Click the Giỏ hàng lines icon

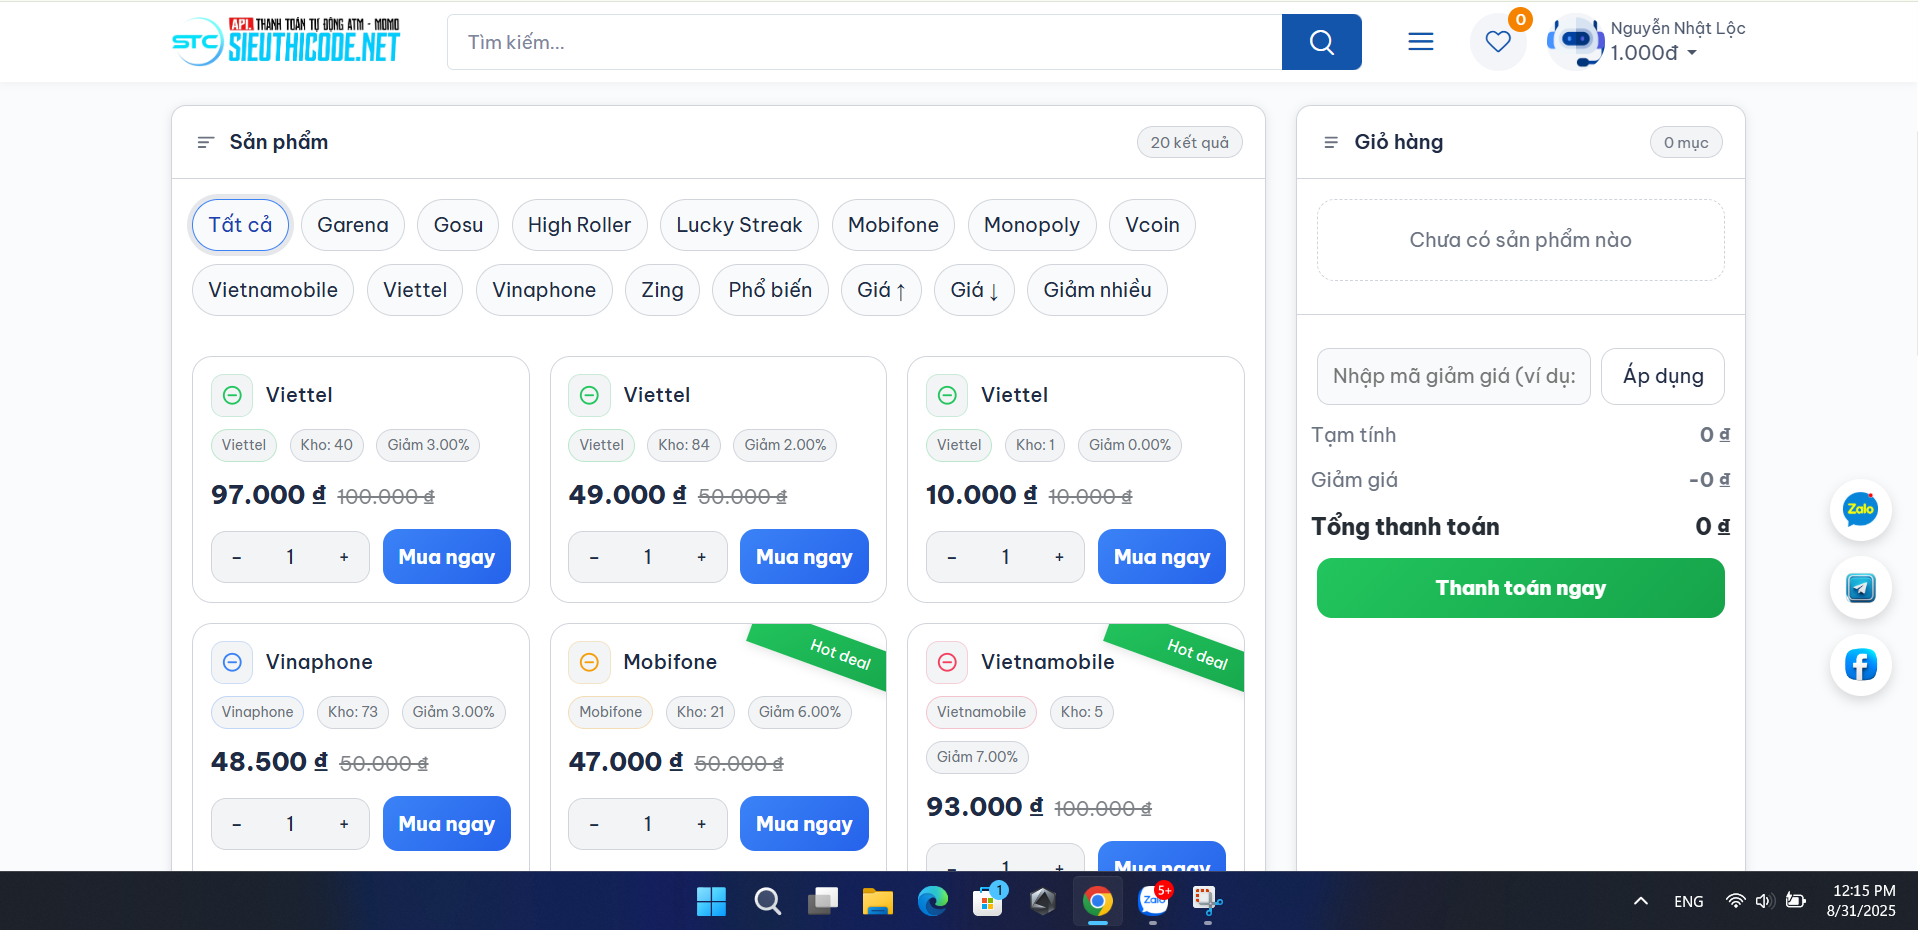(x=1331, y=142)
